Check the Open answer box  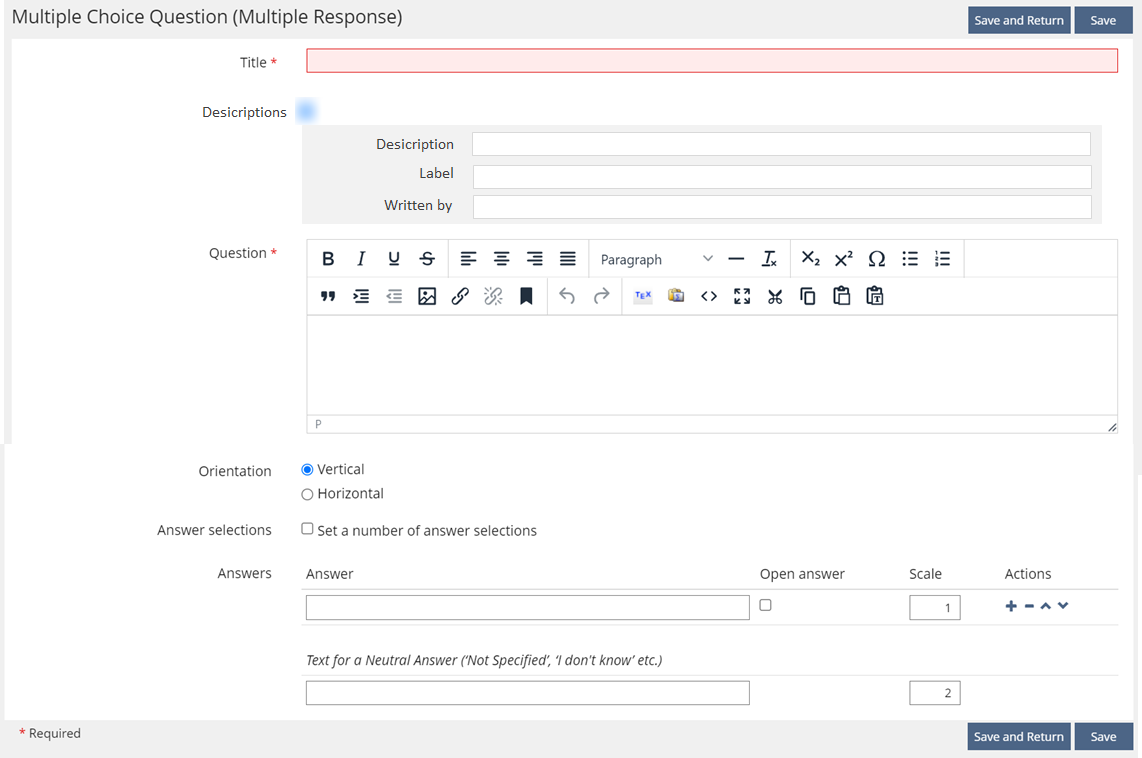[766, 605]
